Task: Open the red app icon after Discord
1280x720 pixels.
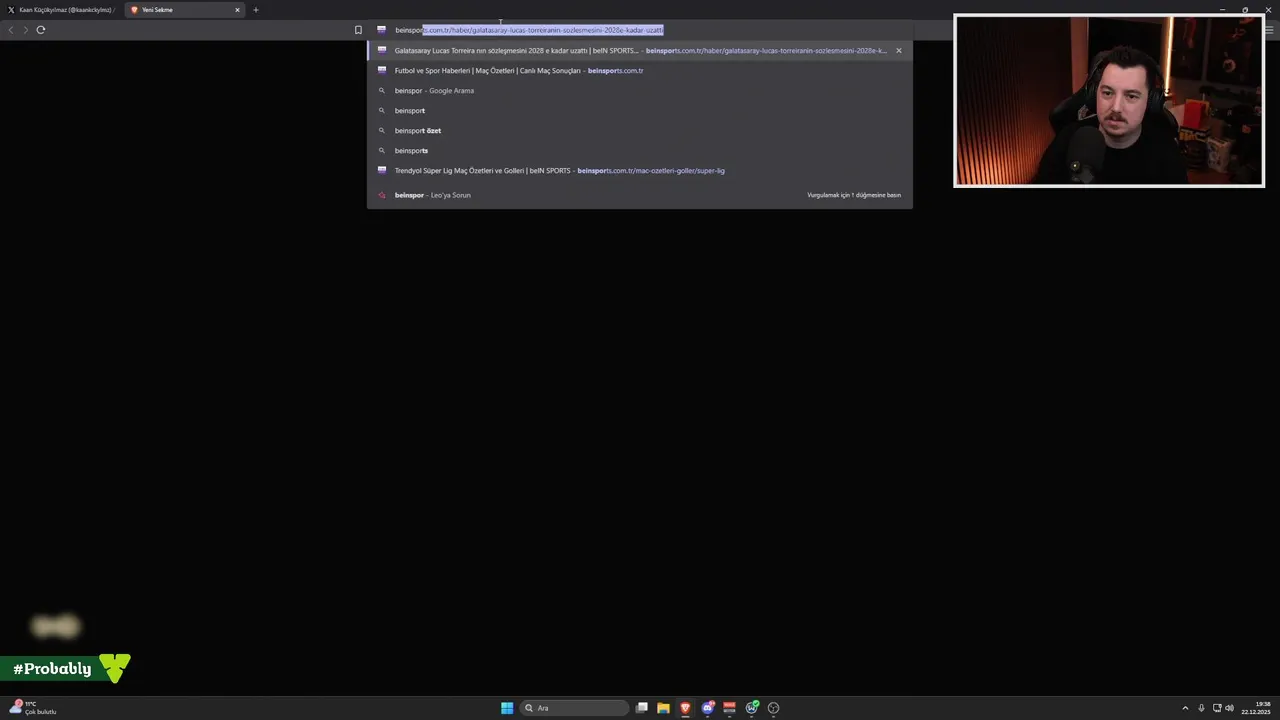Action: pyautogui.click(x=729, y=708)
